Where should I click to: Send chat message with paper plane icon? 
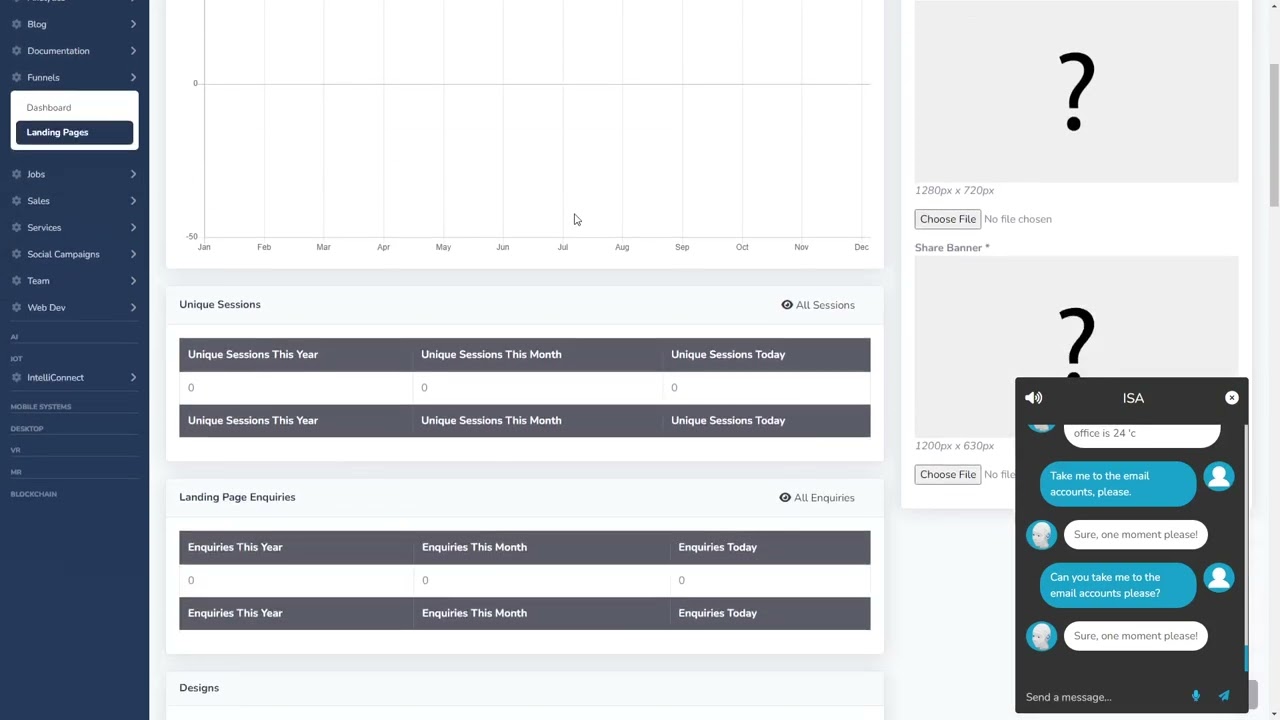[1223, 696]
